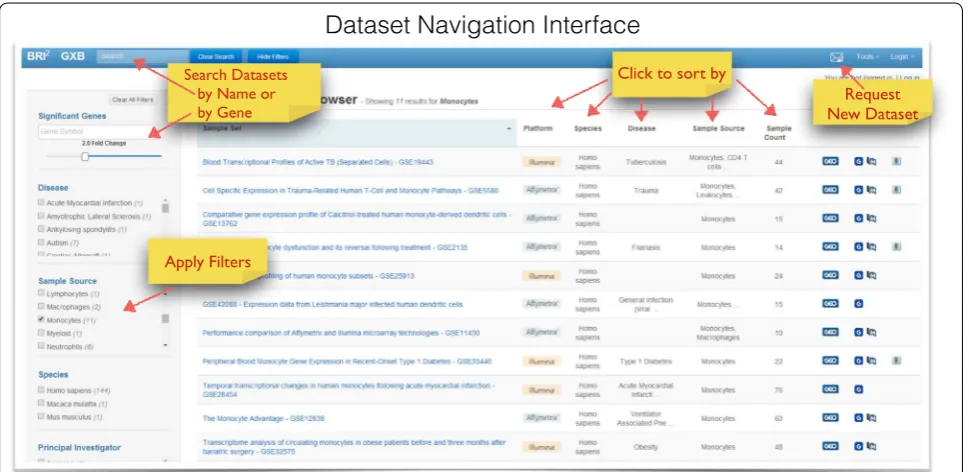This screenshot has width=969, height=472.
Task: Open Blood Transcriptional Profiles of Active TB link
Action: 318,162
